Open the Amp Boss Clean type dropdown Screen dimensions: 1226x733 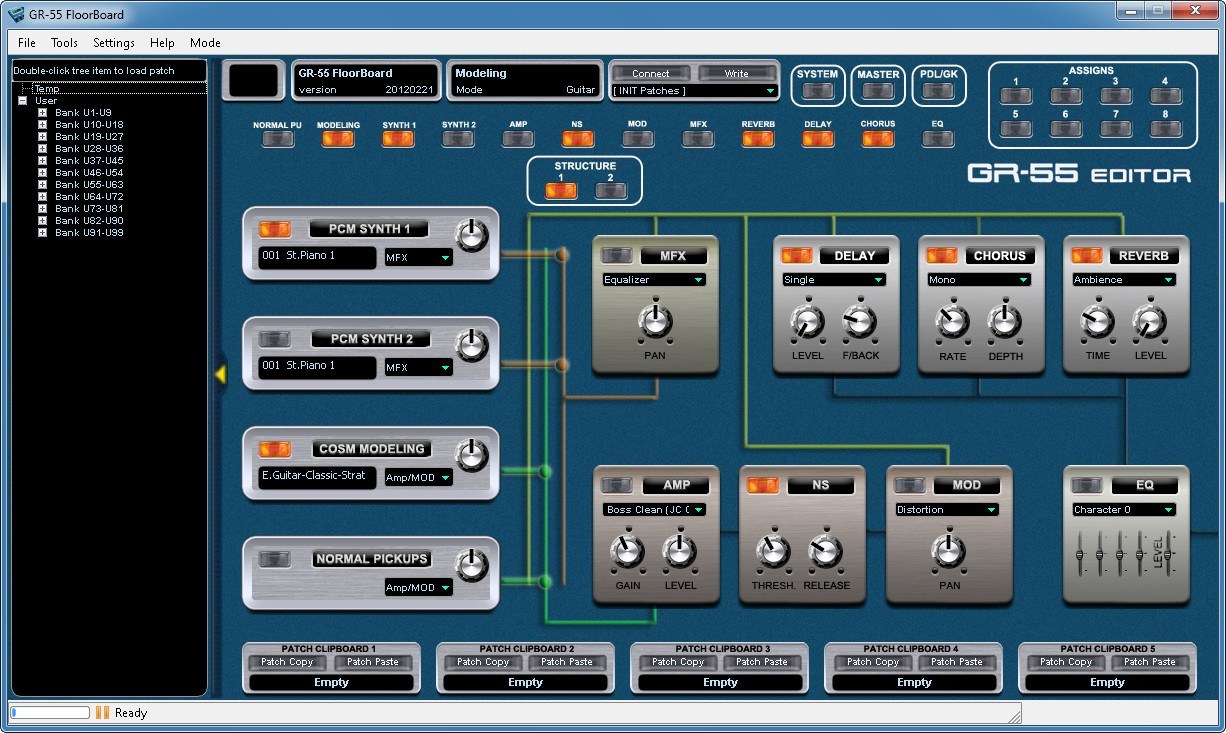(x=656, y=510)
